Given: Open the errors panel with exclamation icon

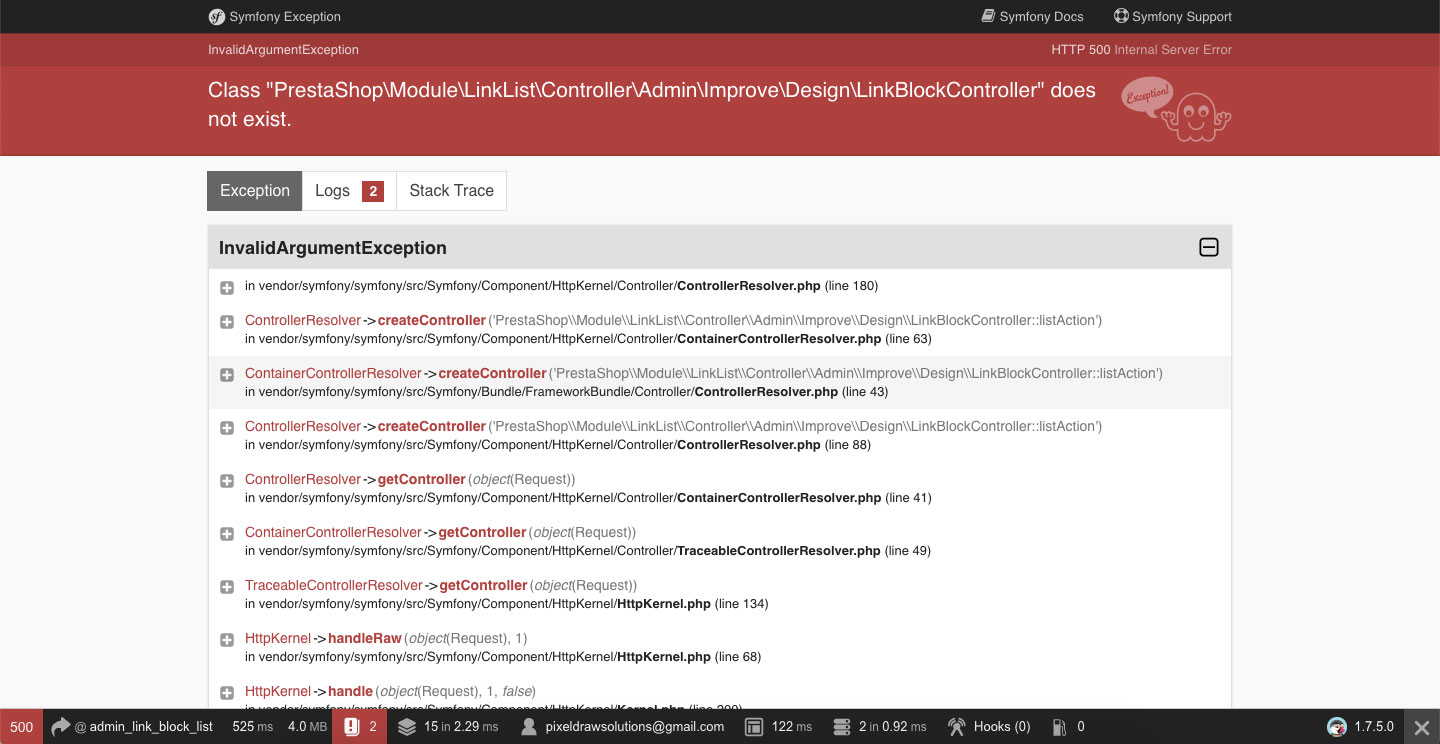Looking at the screenshot, I should point(360,727).
